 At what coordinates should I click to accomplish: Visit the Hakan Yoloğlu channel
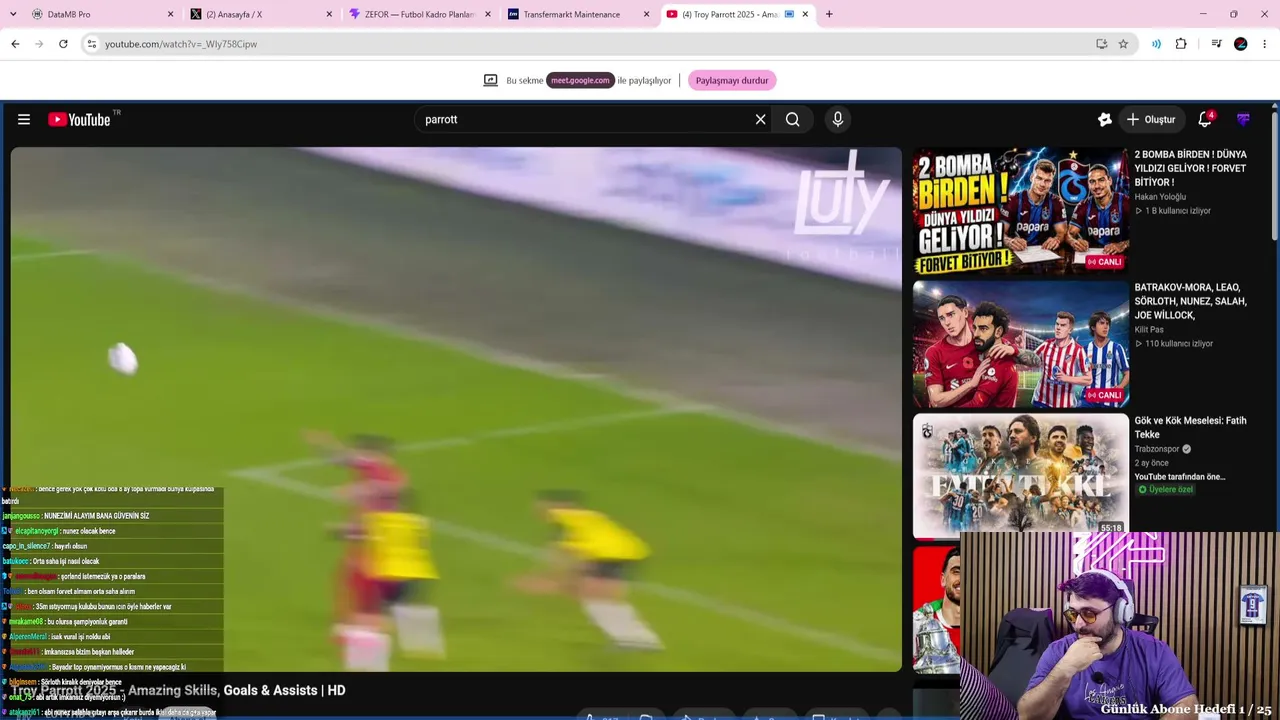point(1160,197)
